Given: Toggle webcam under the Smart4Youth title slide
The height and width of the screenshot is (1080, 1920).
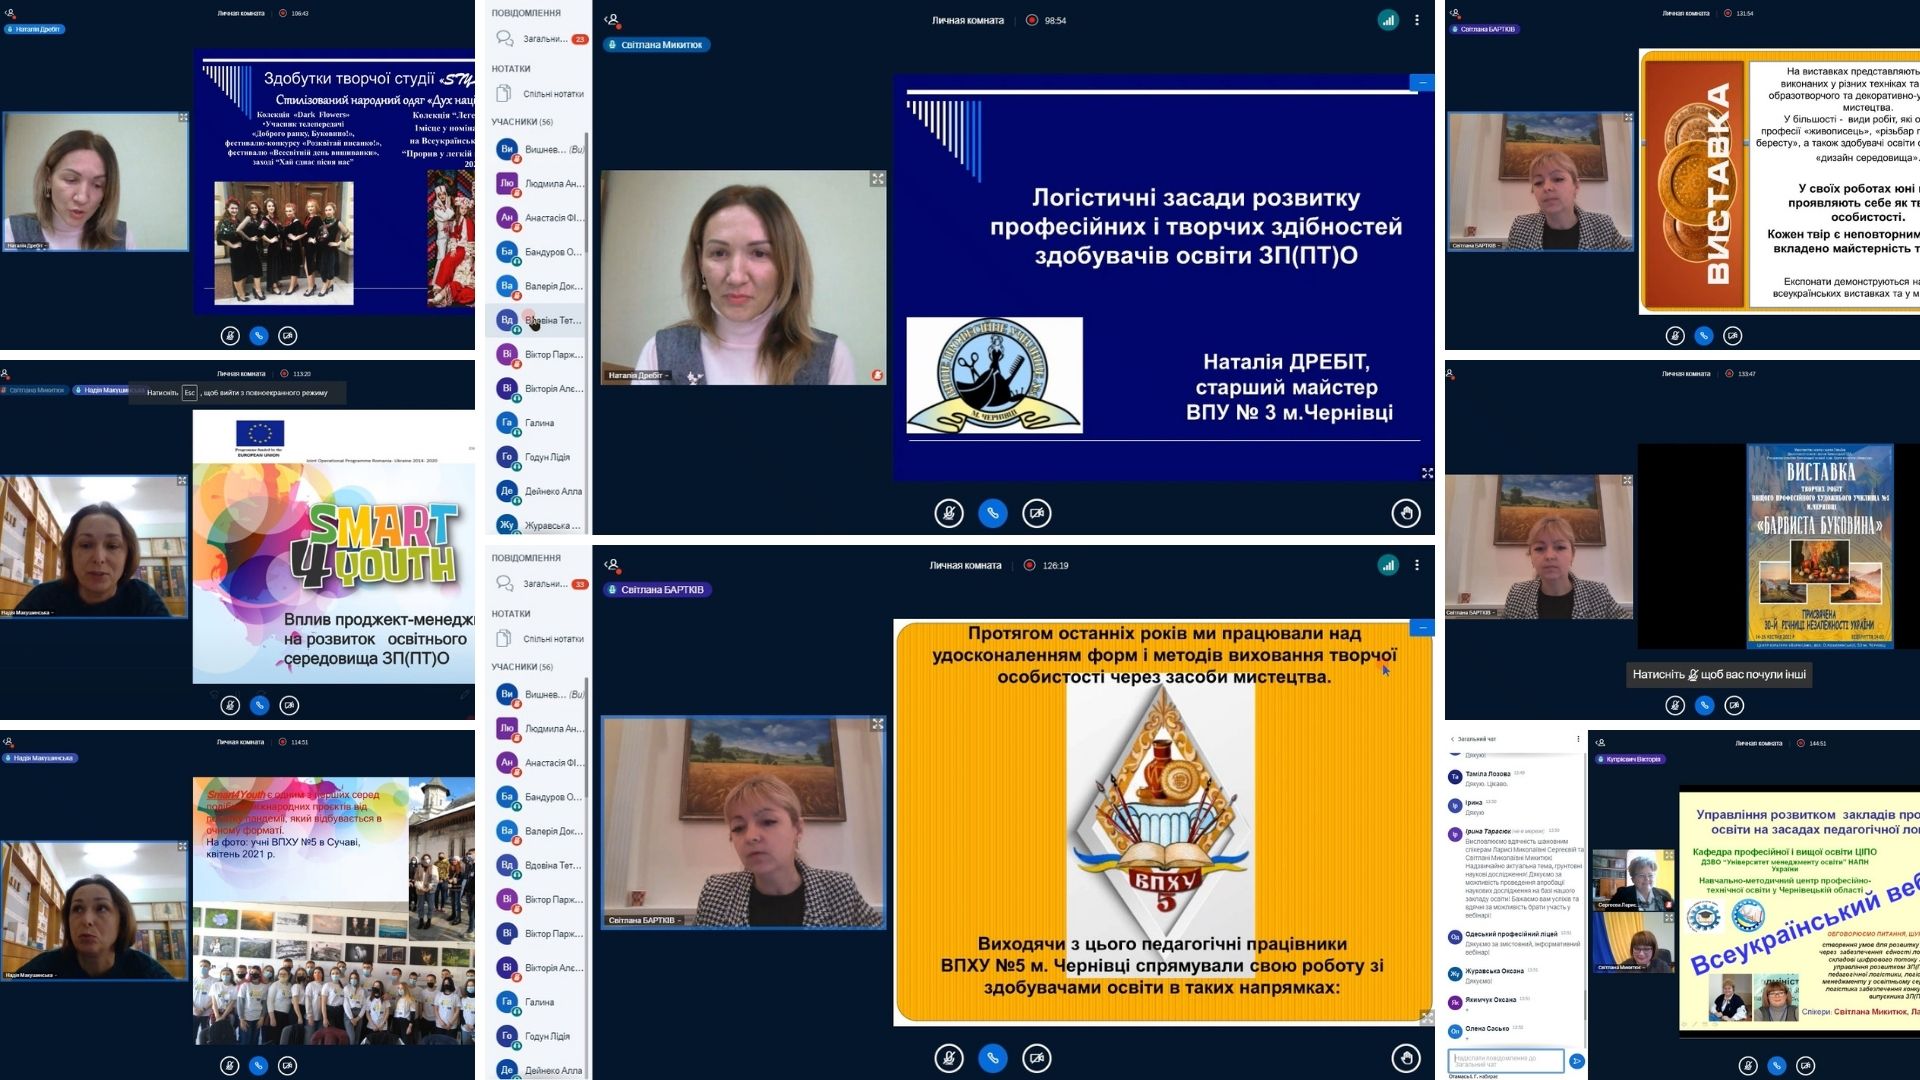Looking at the screenshot, I should tap(289, 705).
